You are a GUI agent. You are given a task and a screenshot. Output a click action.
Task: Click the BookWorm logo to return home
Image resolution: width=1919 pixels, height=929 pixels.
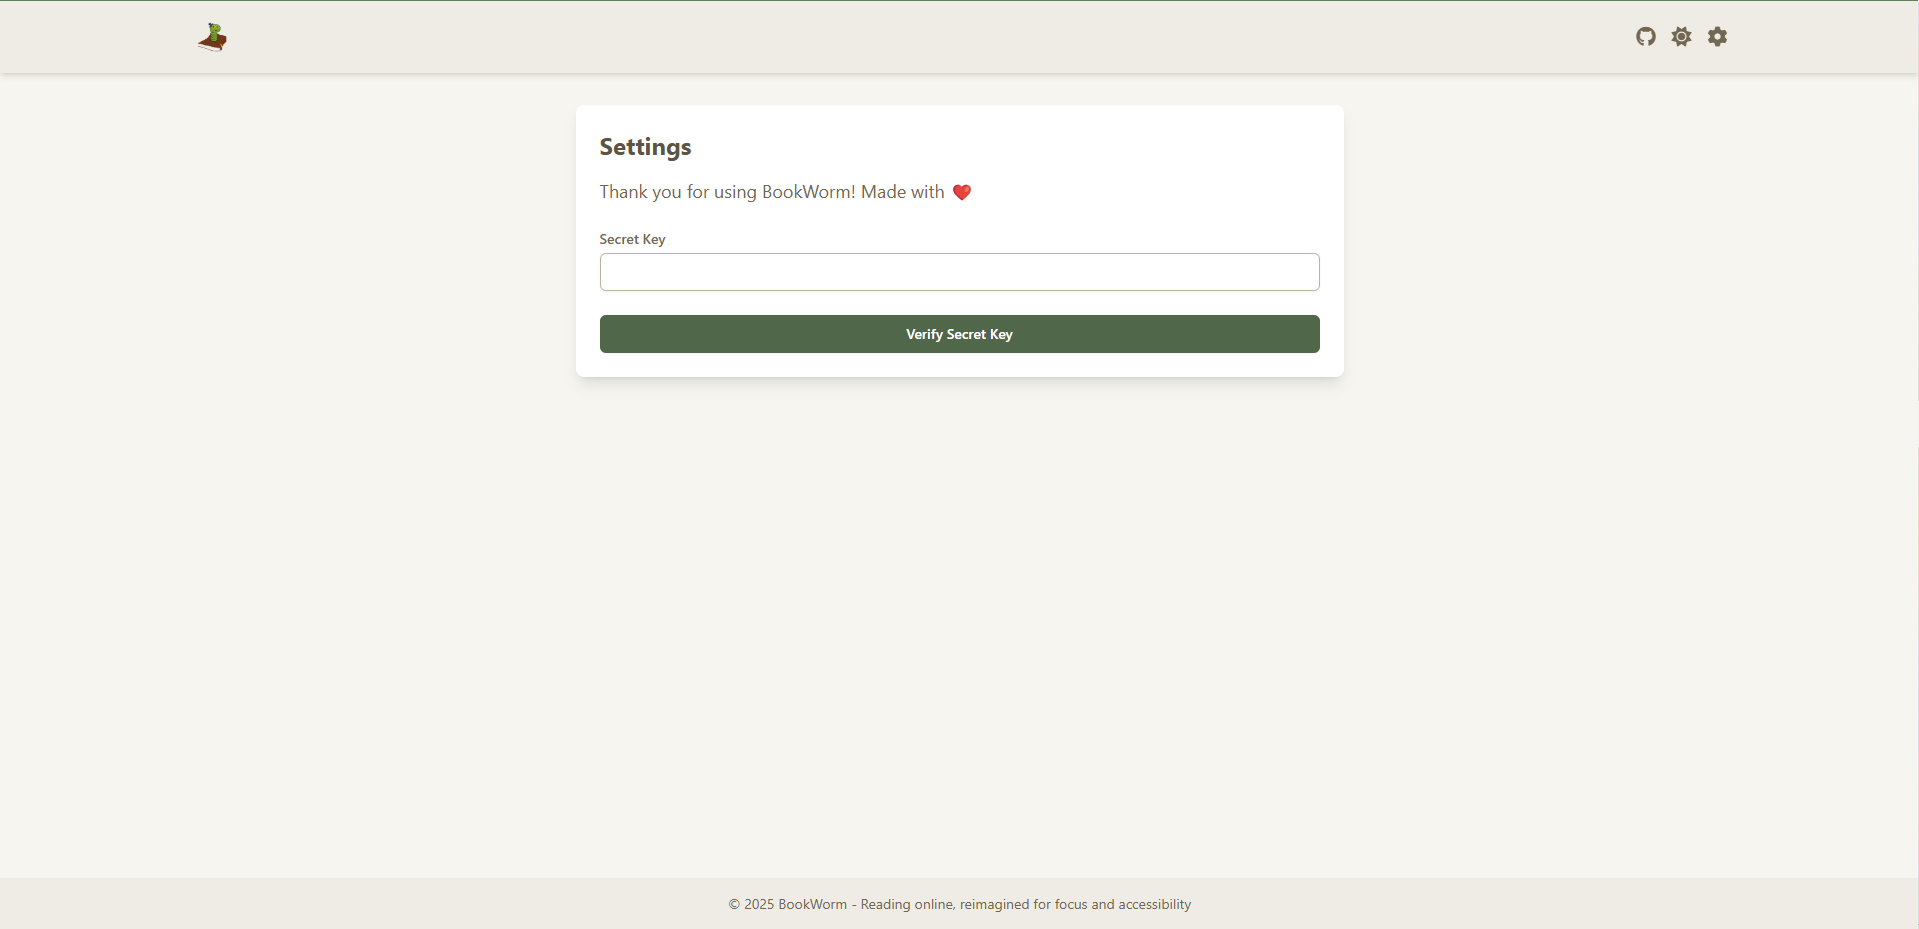click(212, 37)
